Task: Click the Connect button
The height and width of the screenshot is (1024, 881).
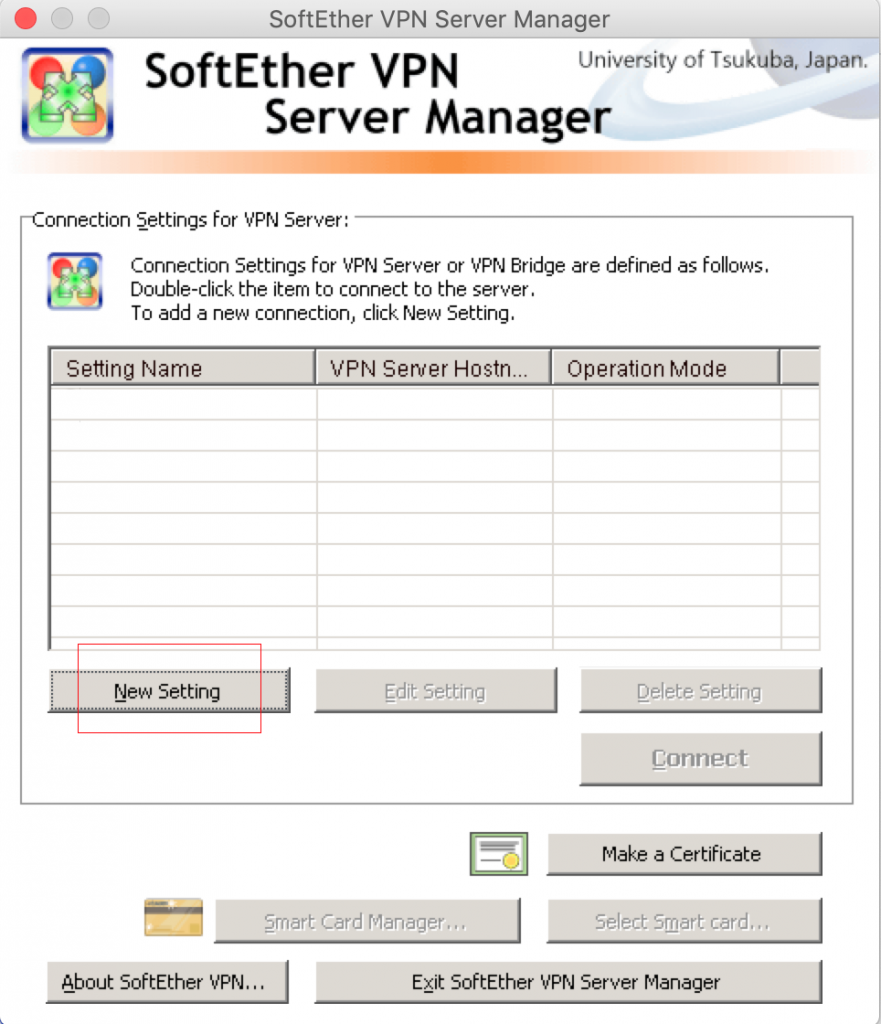Action: 700,758
